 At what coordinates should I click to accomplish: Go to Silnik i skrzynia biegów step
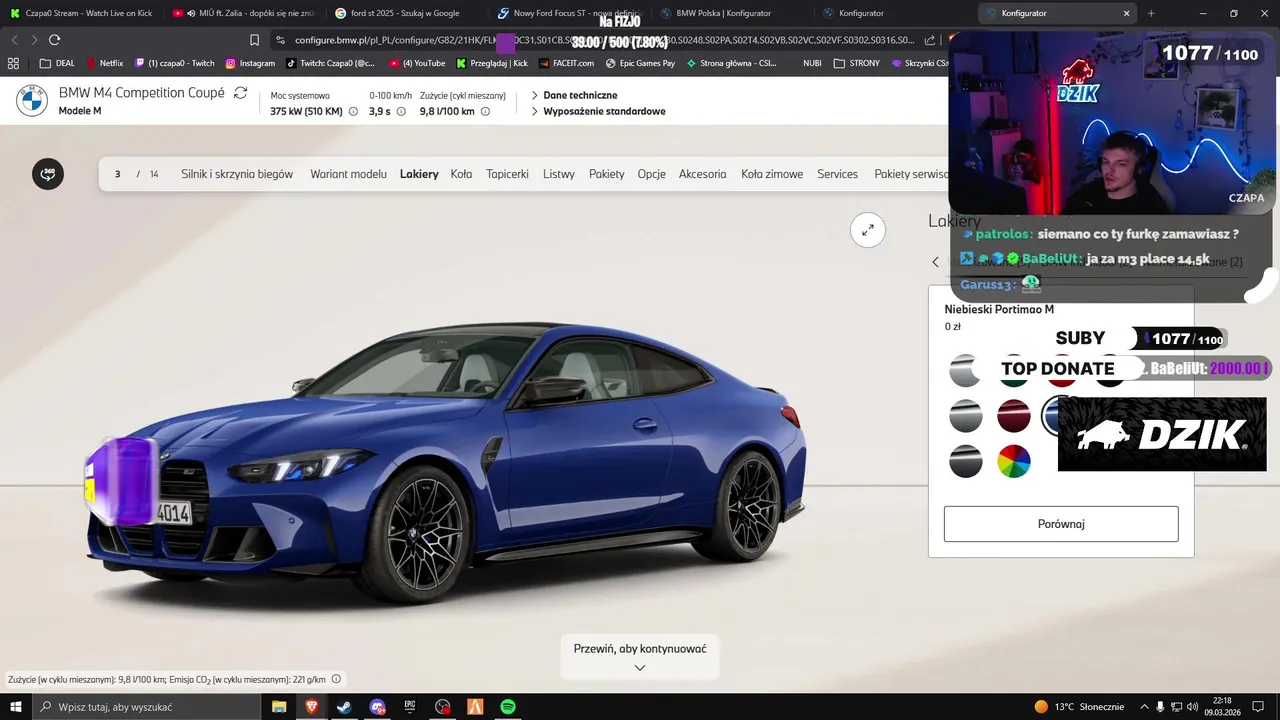237,174
